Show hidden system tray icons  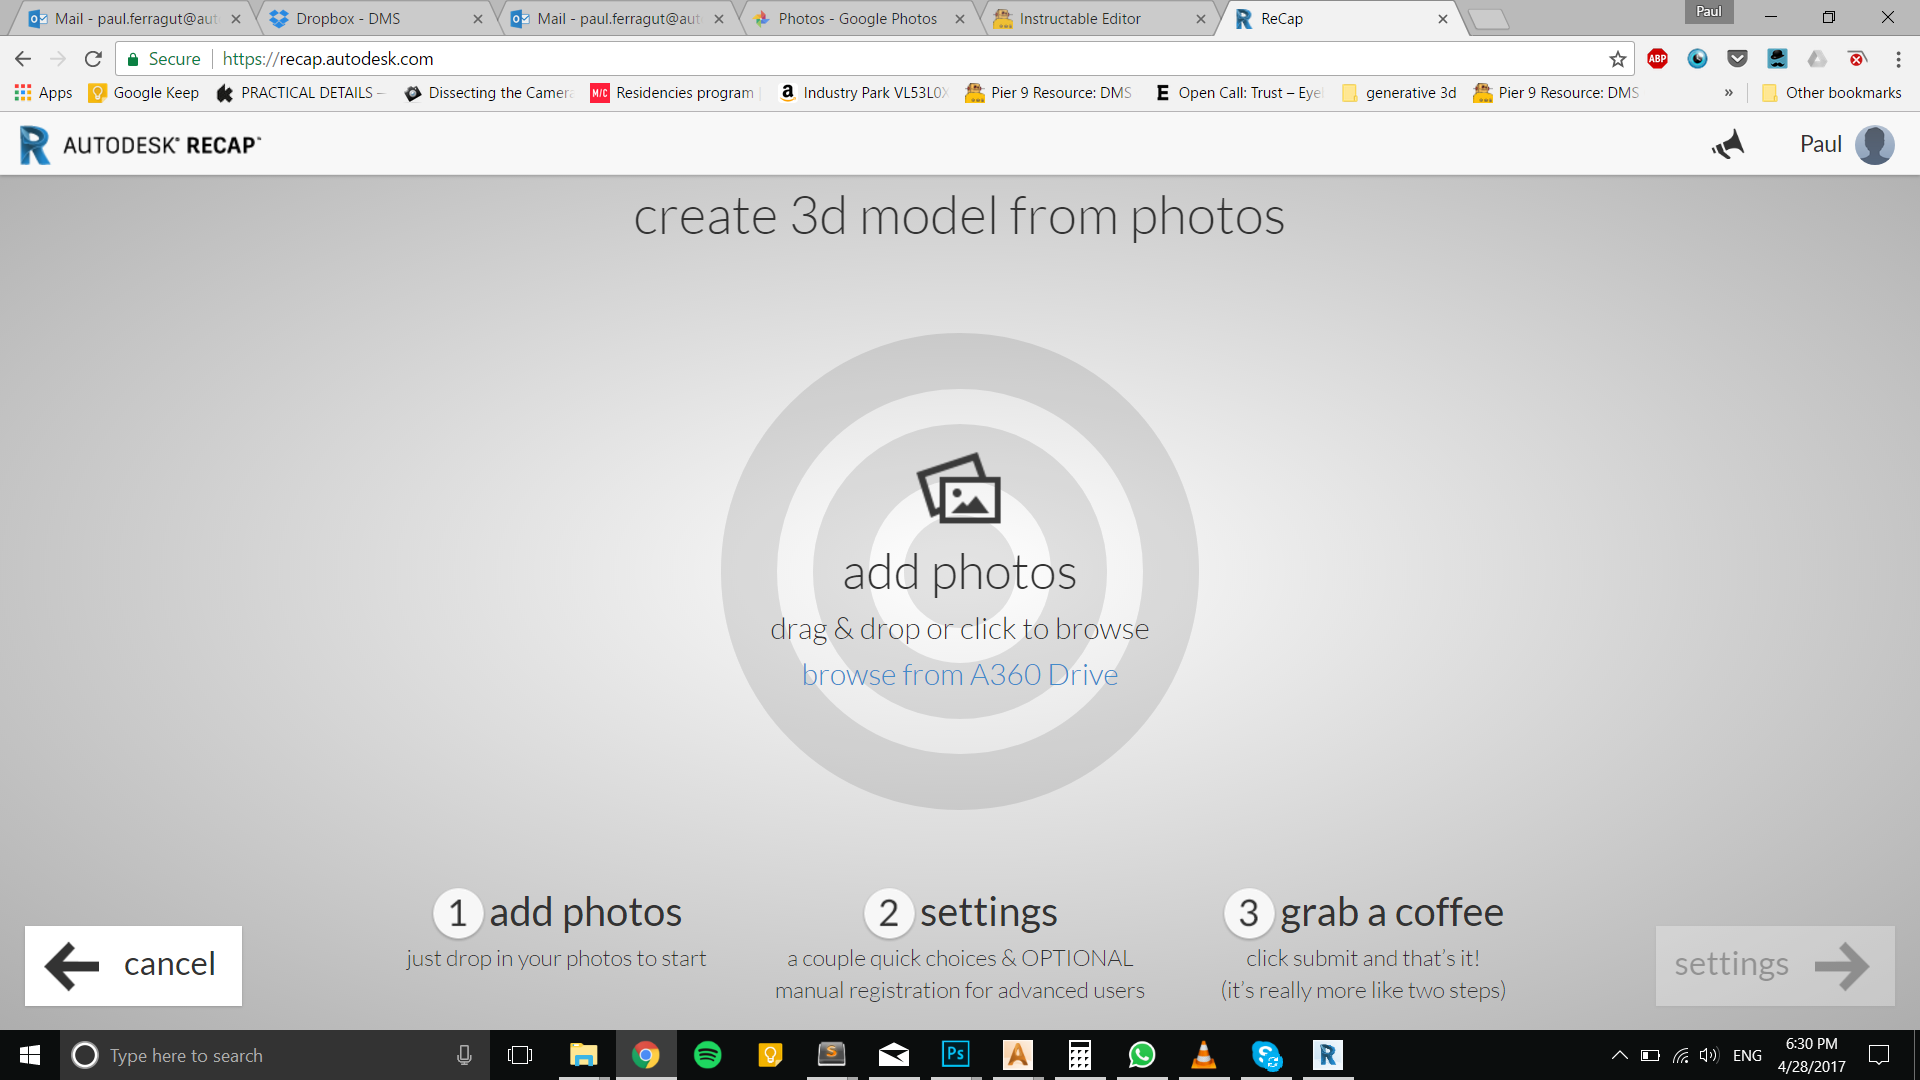(x=1619, y=1055)
